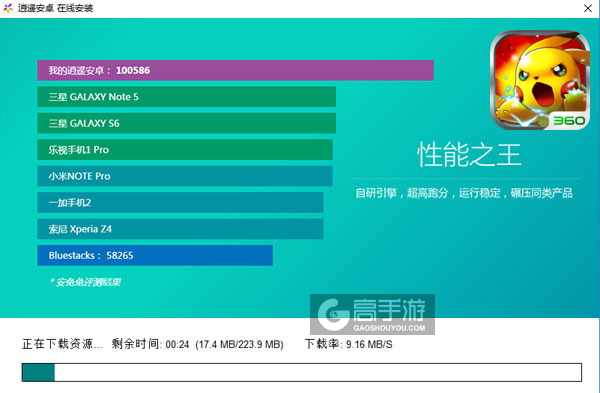This screenshot has width=600, height=393.
Task: Select the Bluestacks 58265 score bar
Action: [x=155, y=255]
